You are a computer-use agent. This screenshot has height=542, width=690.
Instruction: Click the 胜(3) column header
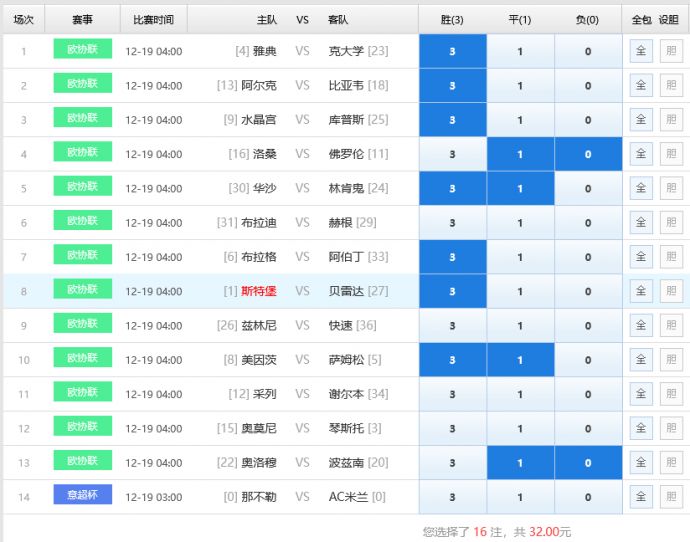point(452,20)
